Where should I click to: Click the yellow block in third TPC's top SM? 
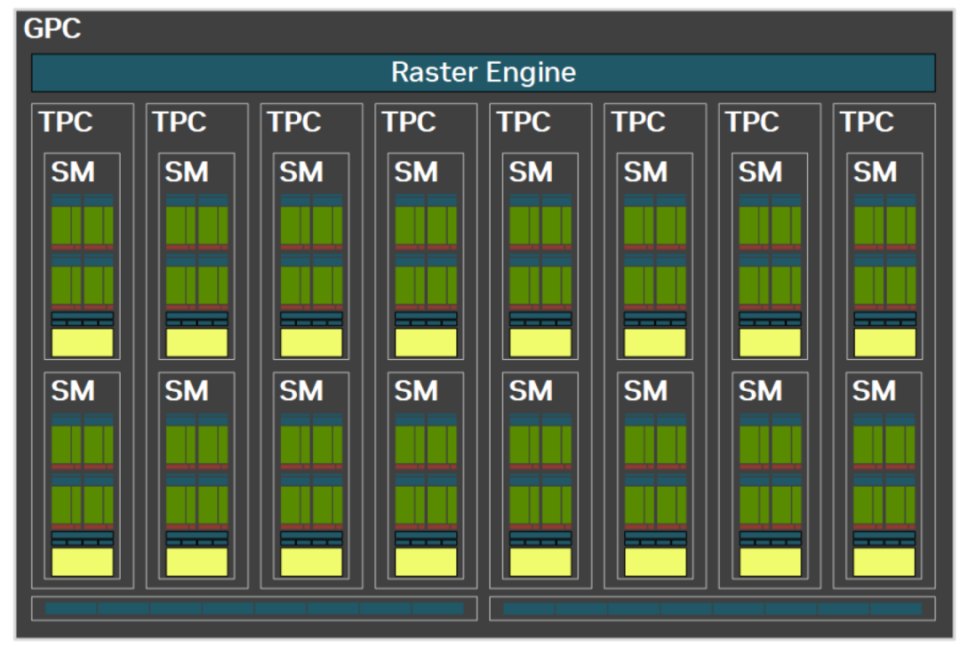pyautogui.click(x=311, y=343)
